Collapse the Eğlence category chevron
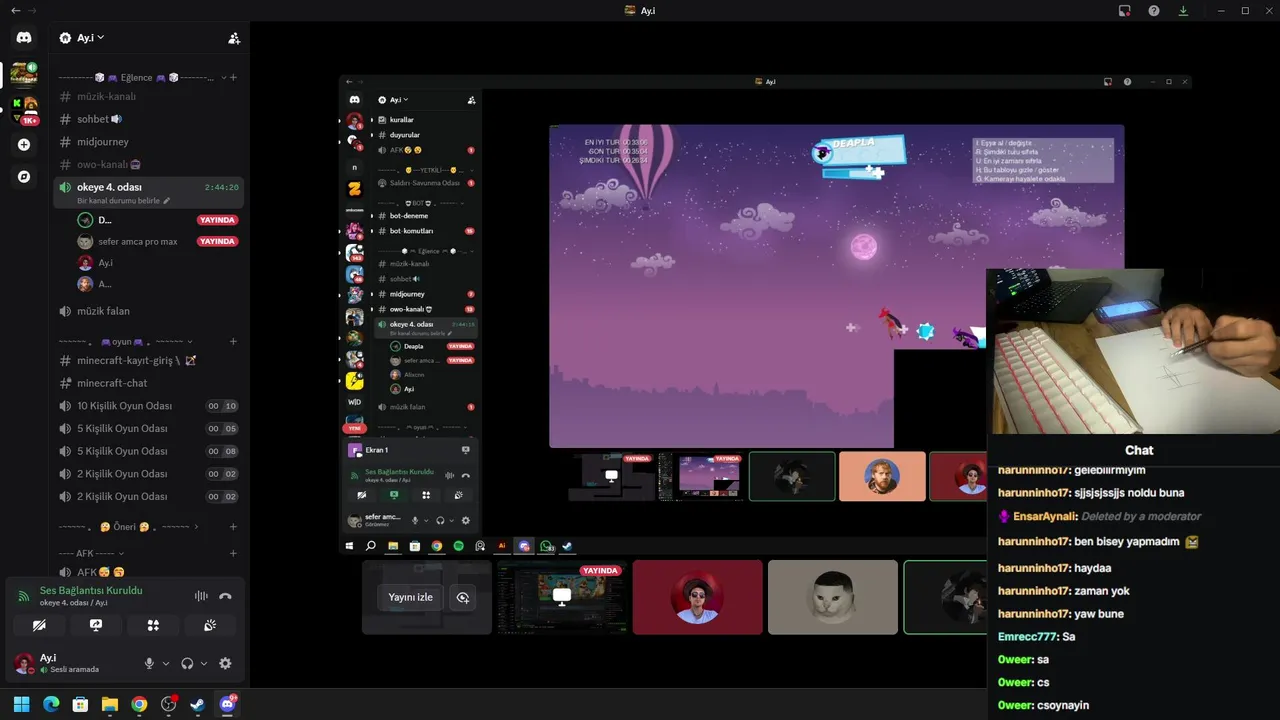 point(223,77)
